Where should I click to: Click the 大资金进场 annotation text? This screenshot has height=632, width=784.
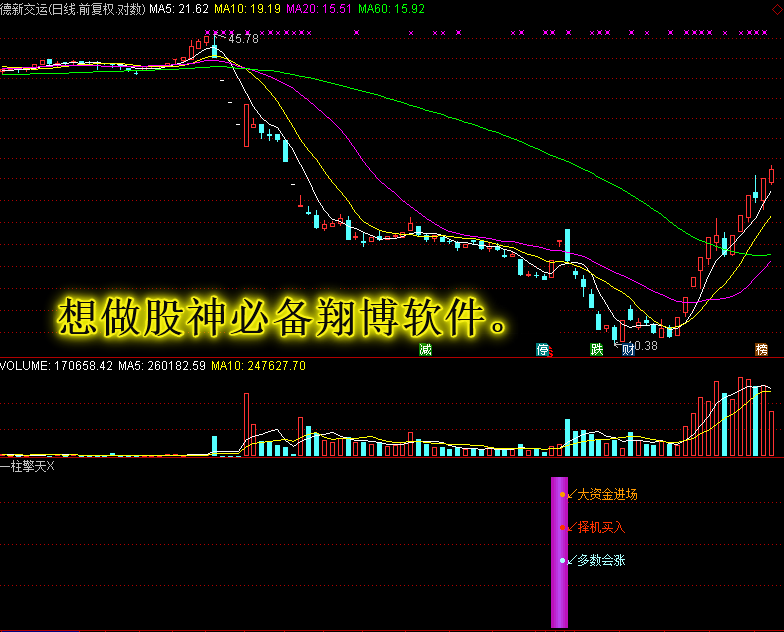click(x=608, y=494)
